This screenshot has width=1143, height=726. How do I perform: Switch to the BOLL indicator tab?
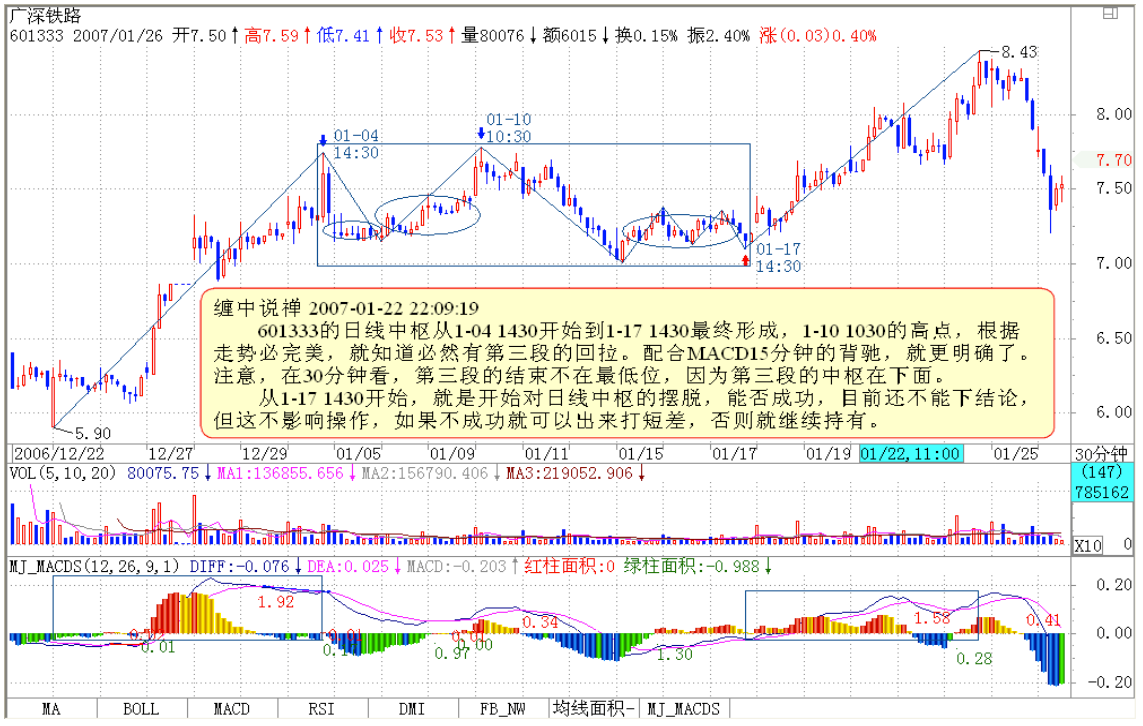(141, 709)
